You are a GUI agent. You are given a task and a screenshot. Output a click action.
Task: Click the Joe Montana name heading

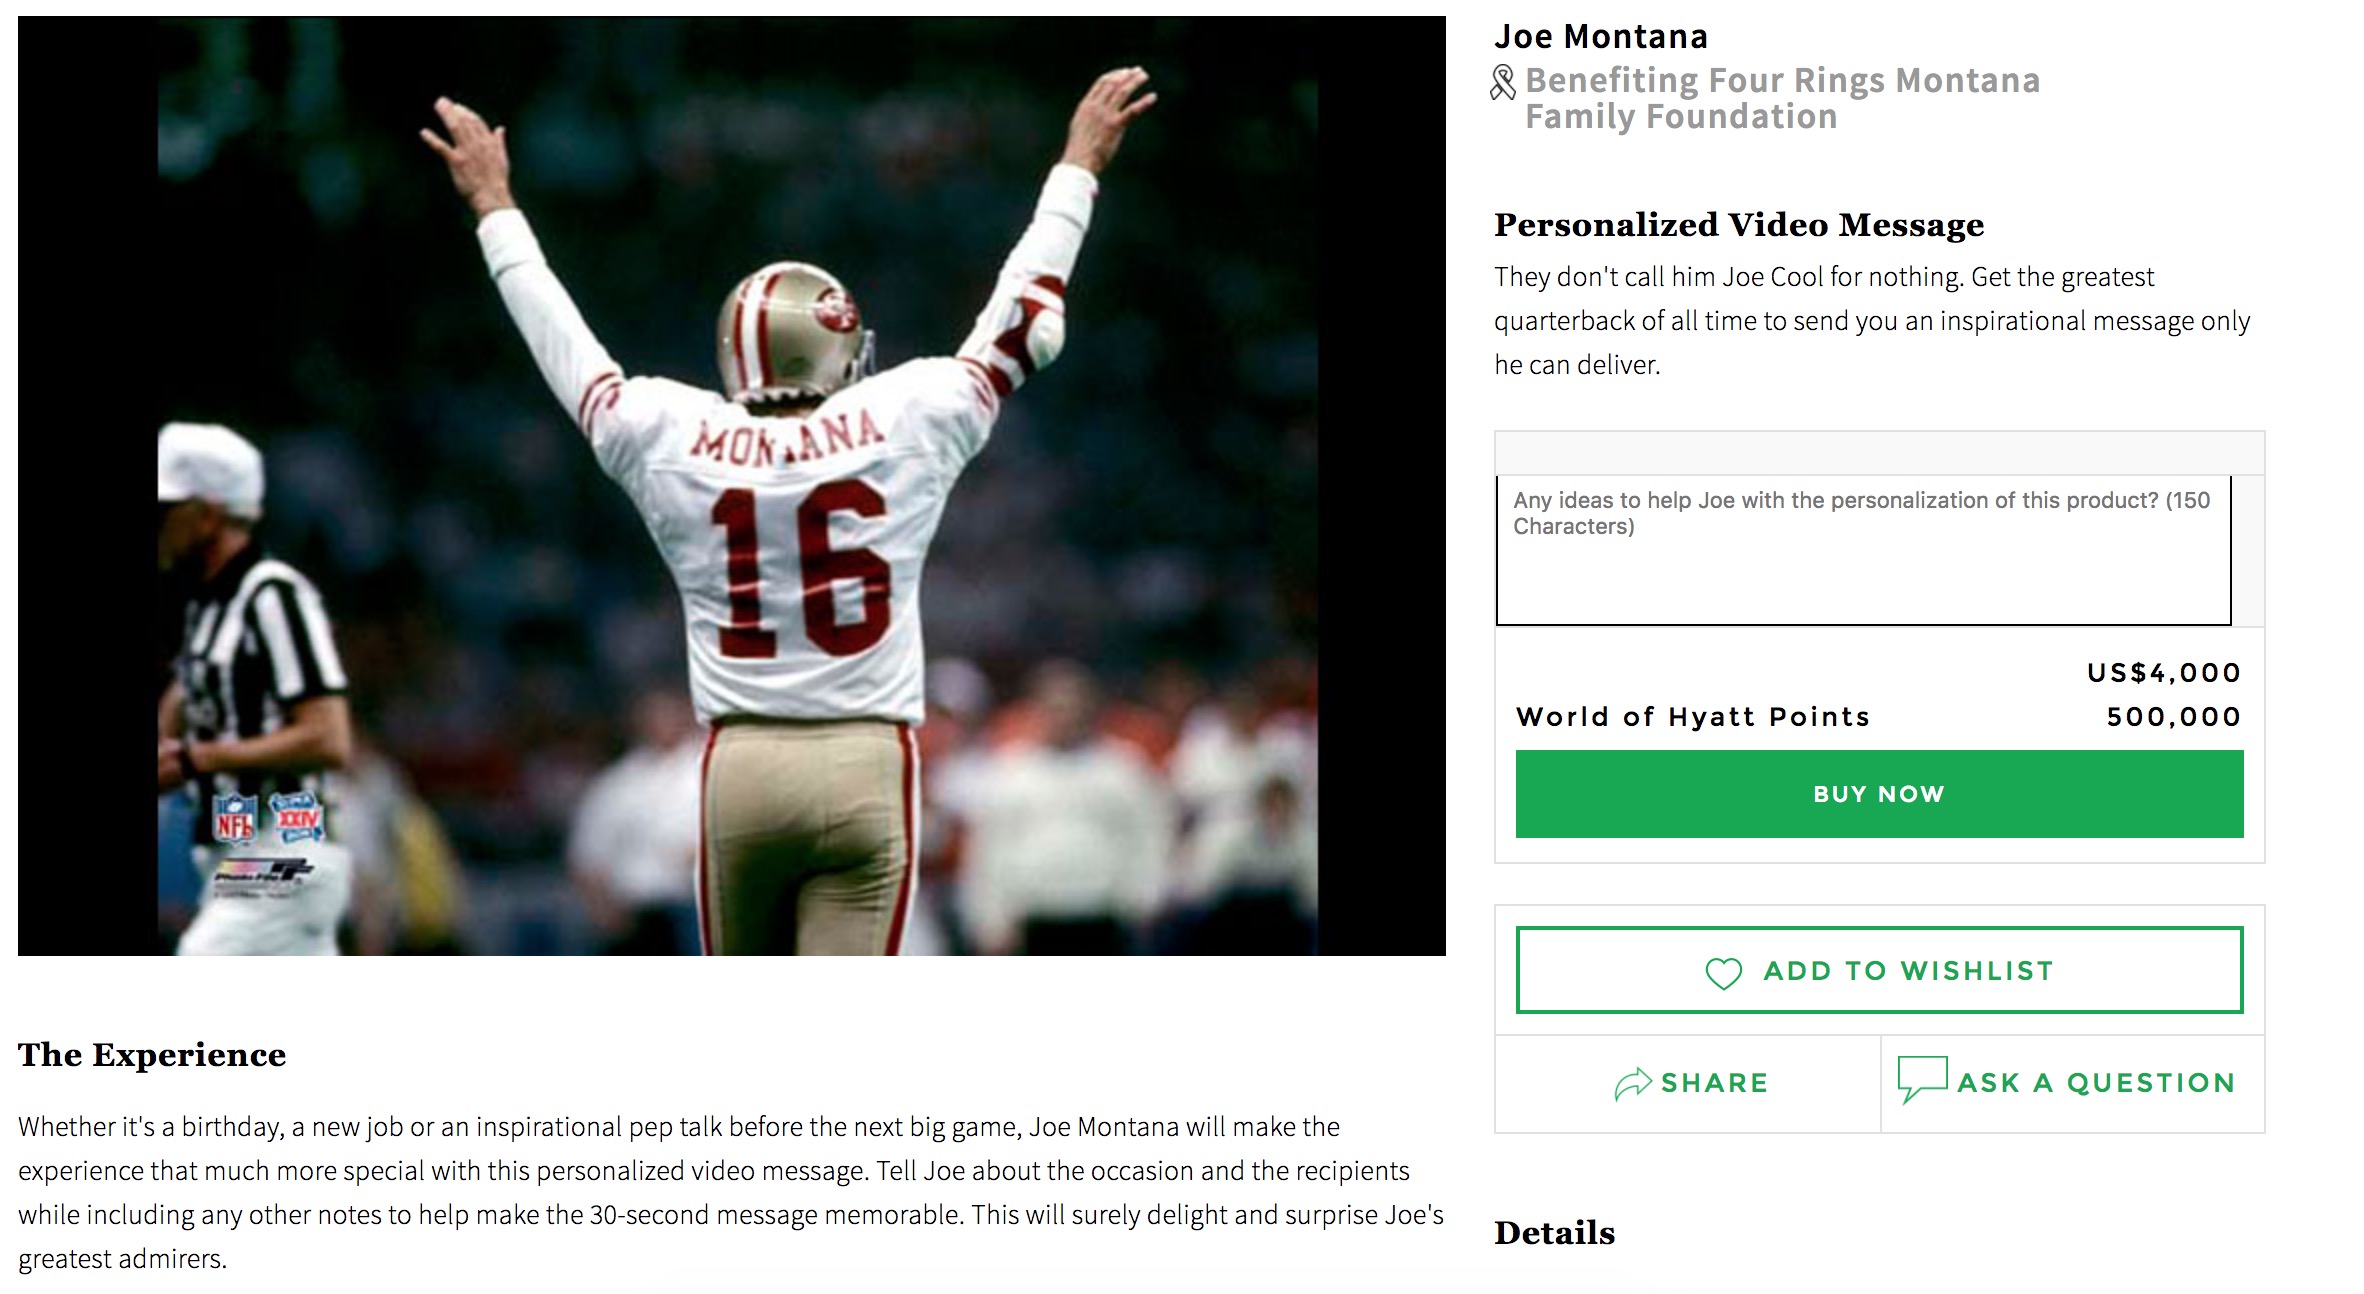[x=1601, y=36]
